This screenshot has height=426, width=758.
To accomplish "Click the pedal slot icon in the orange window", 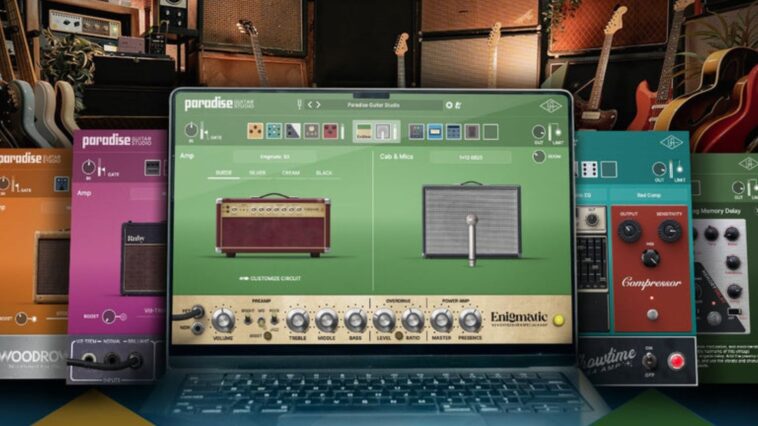I will point(62,184).
